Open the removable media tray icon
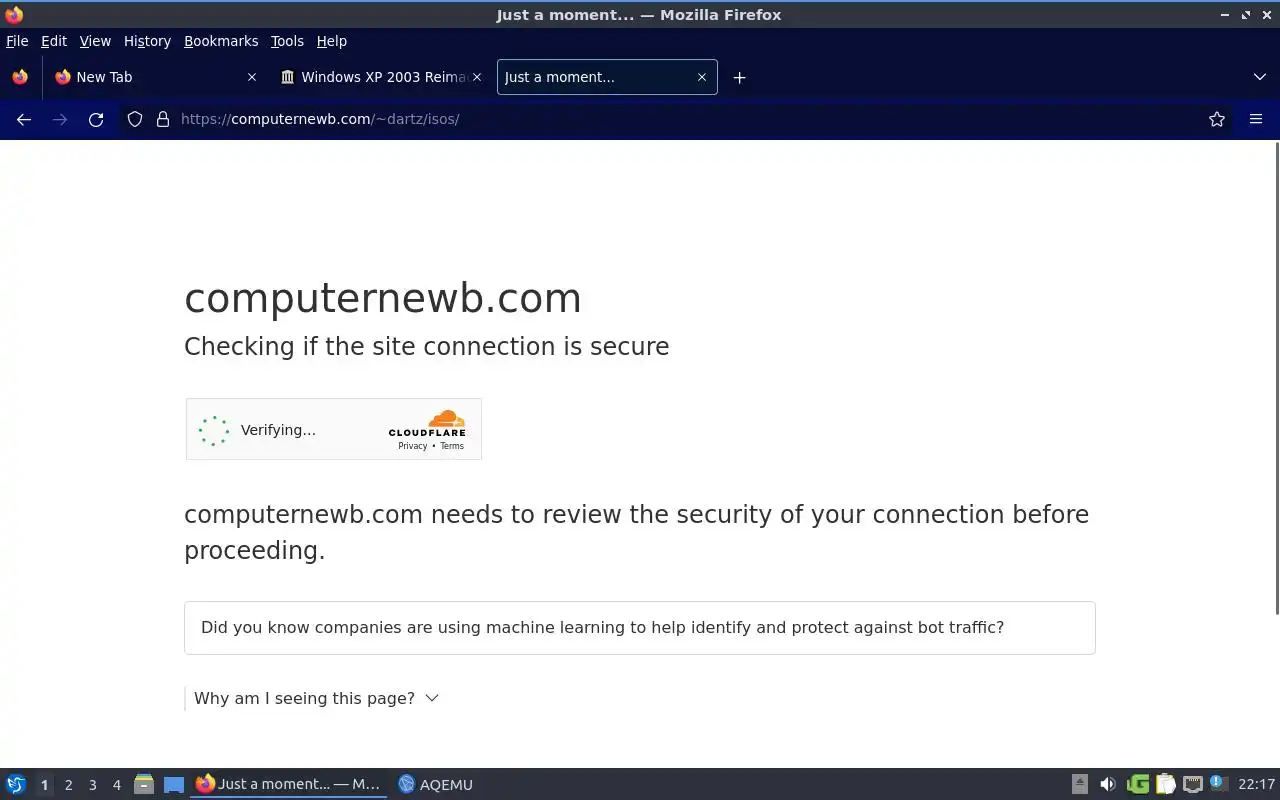 [x=1080, y=785]
